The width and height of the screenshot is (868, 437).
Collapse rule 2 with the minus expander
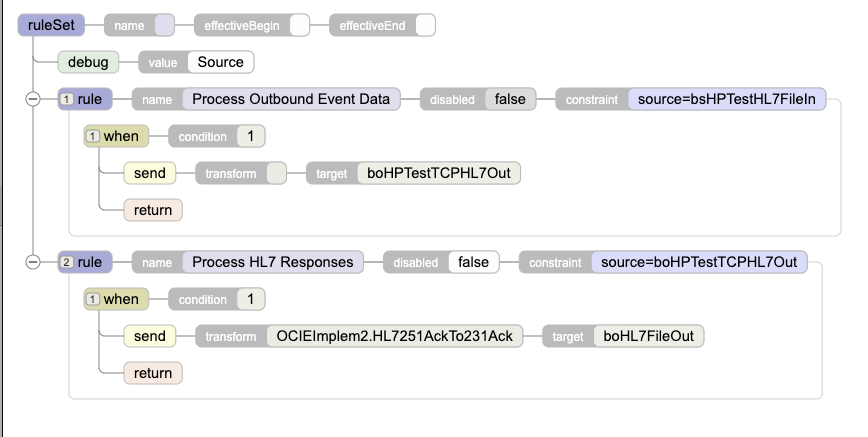pos(33,262)
